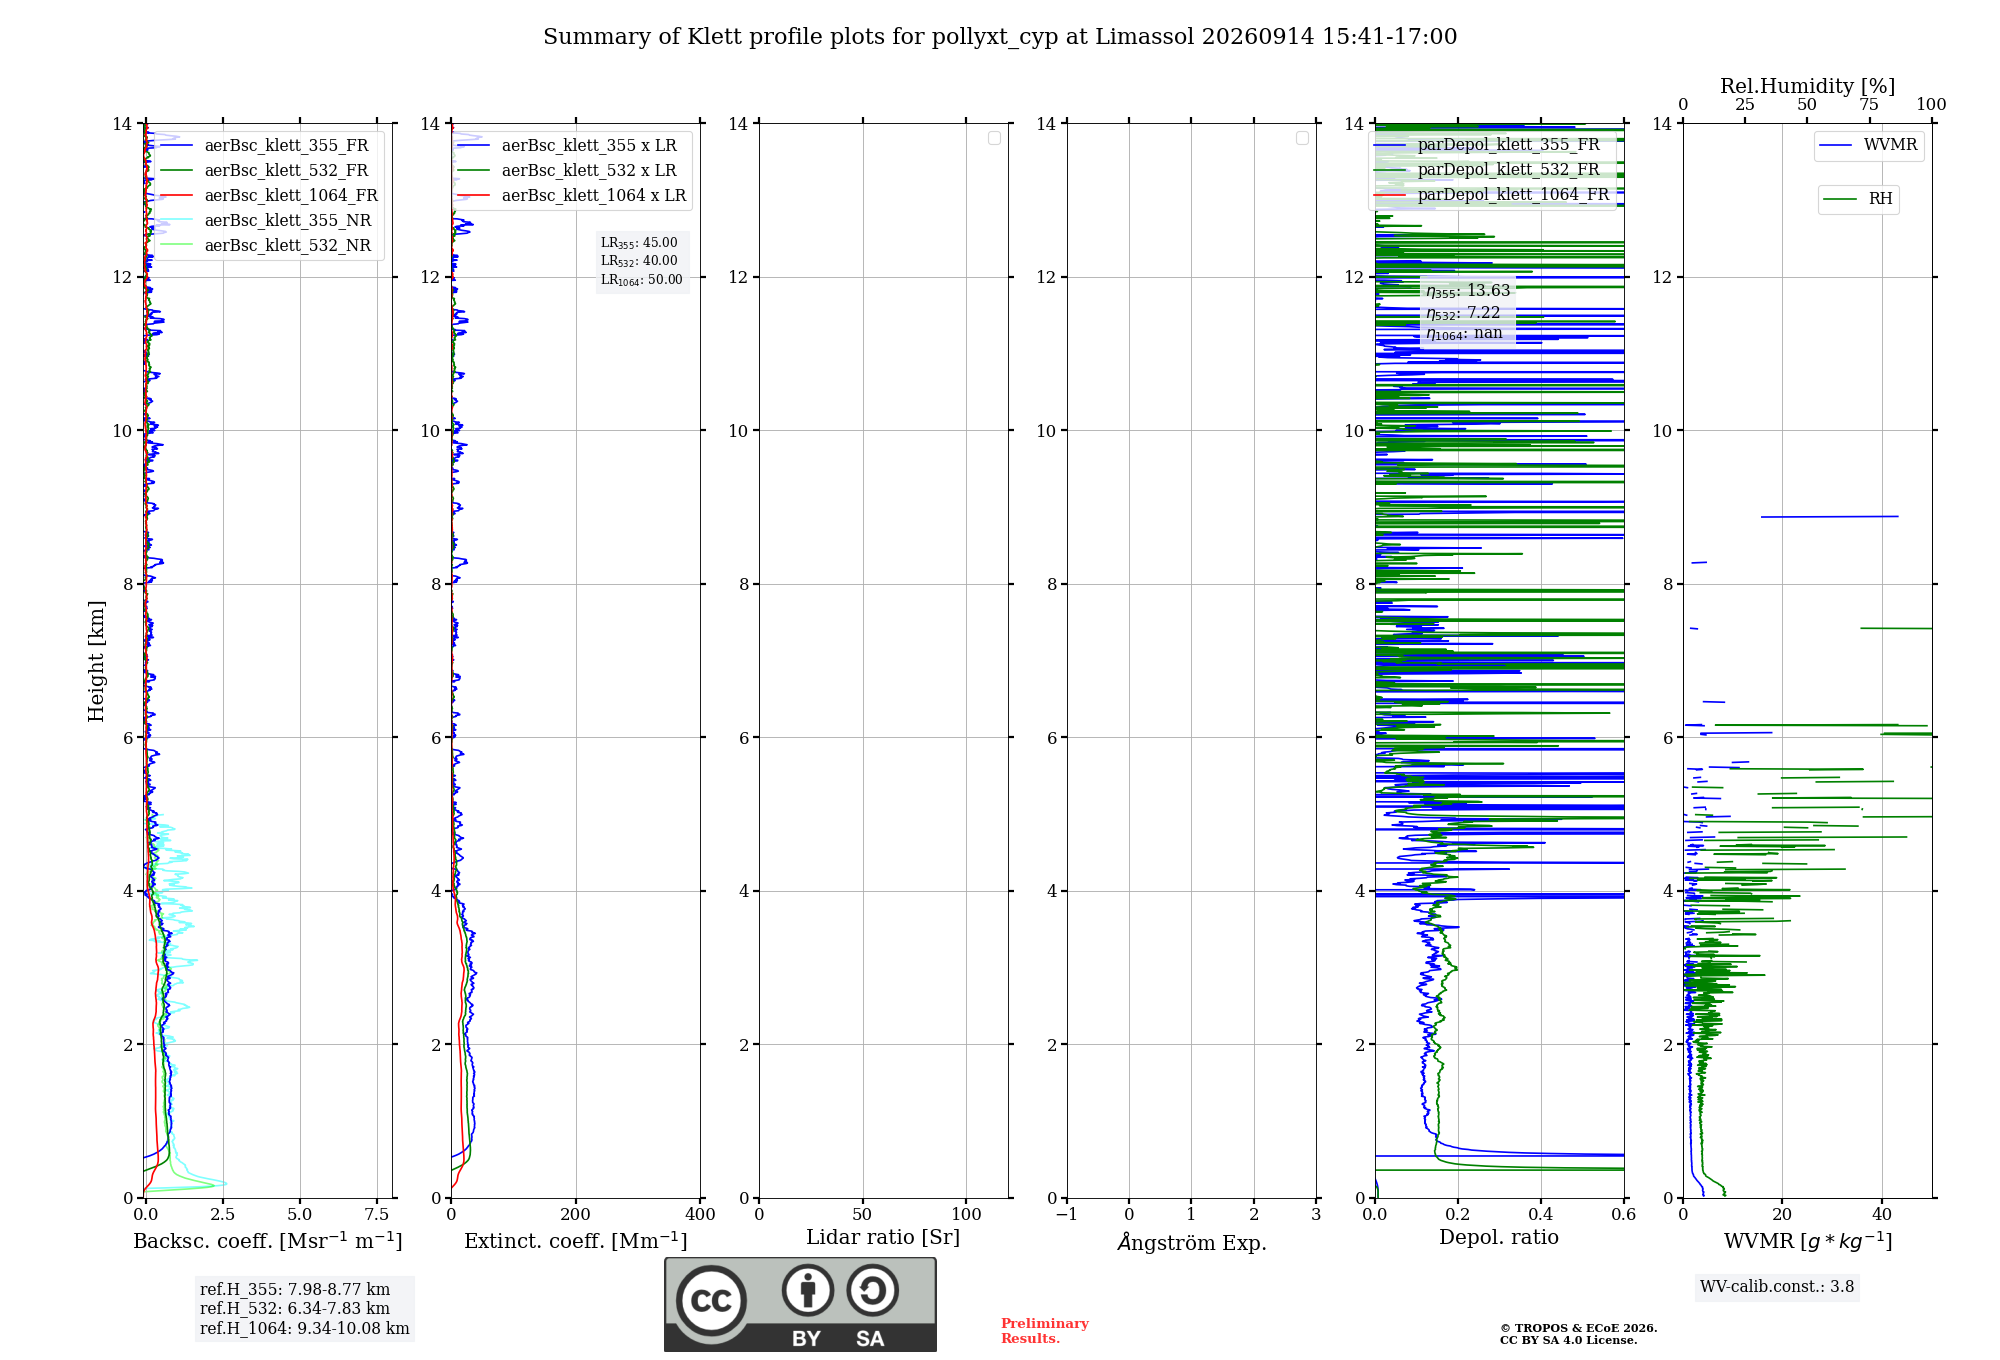Click aerBsc_klett_355 x LR legend entry
This screenshot has width=2000, height=1360.
(569, 145)
